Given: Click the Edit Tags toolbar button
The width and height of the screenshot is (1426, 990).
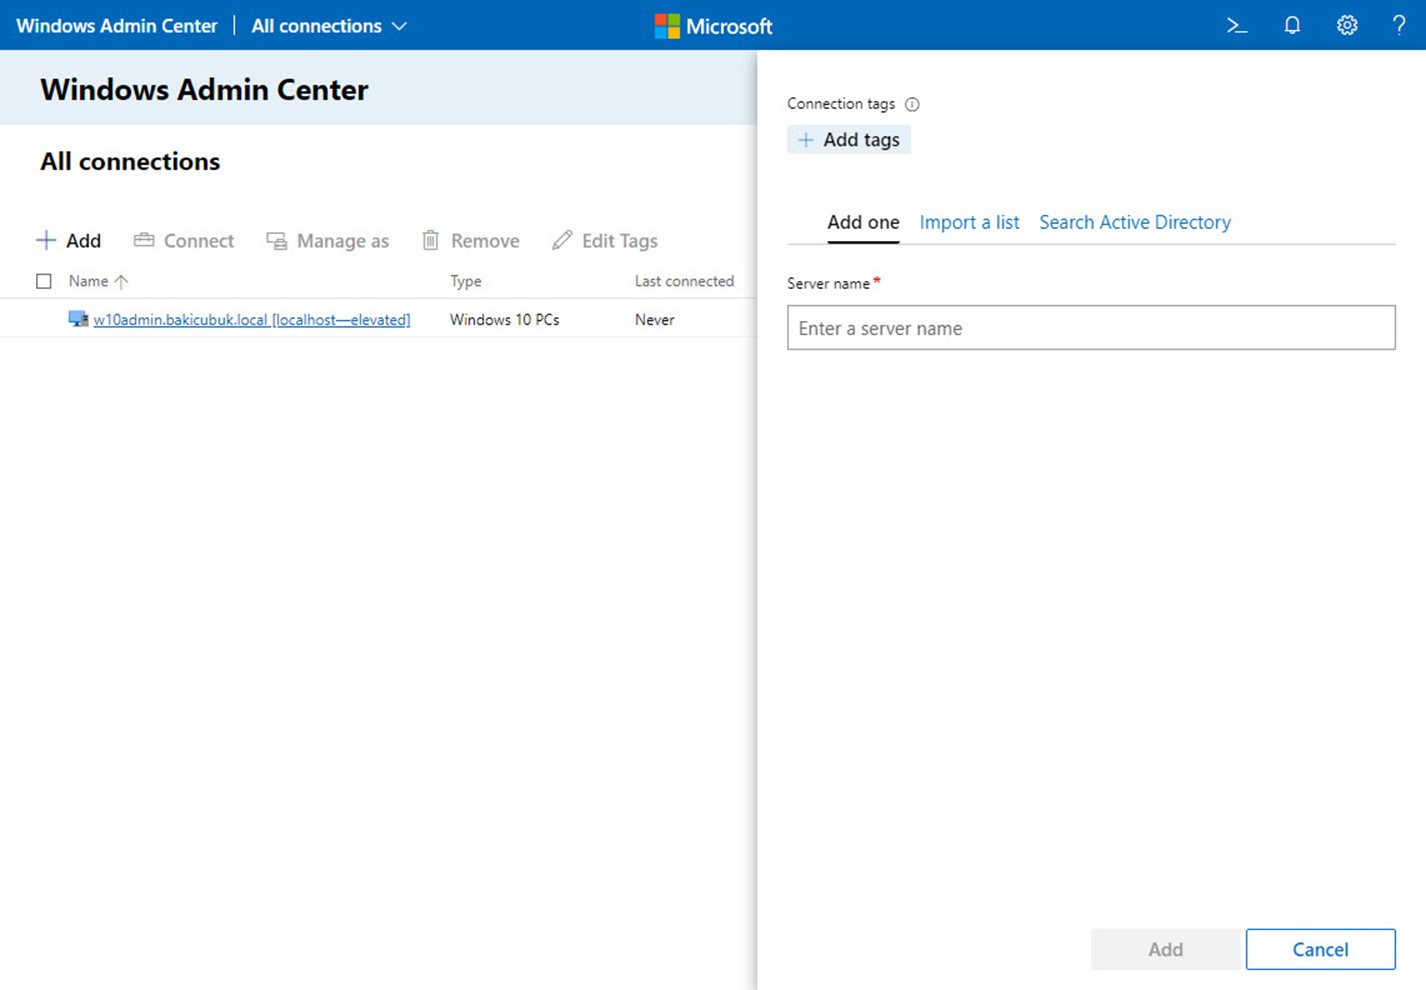Looking at the screenshot, I should point(605,241).
